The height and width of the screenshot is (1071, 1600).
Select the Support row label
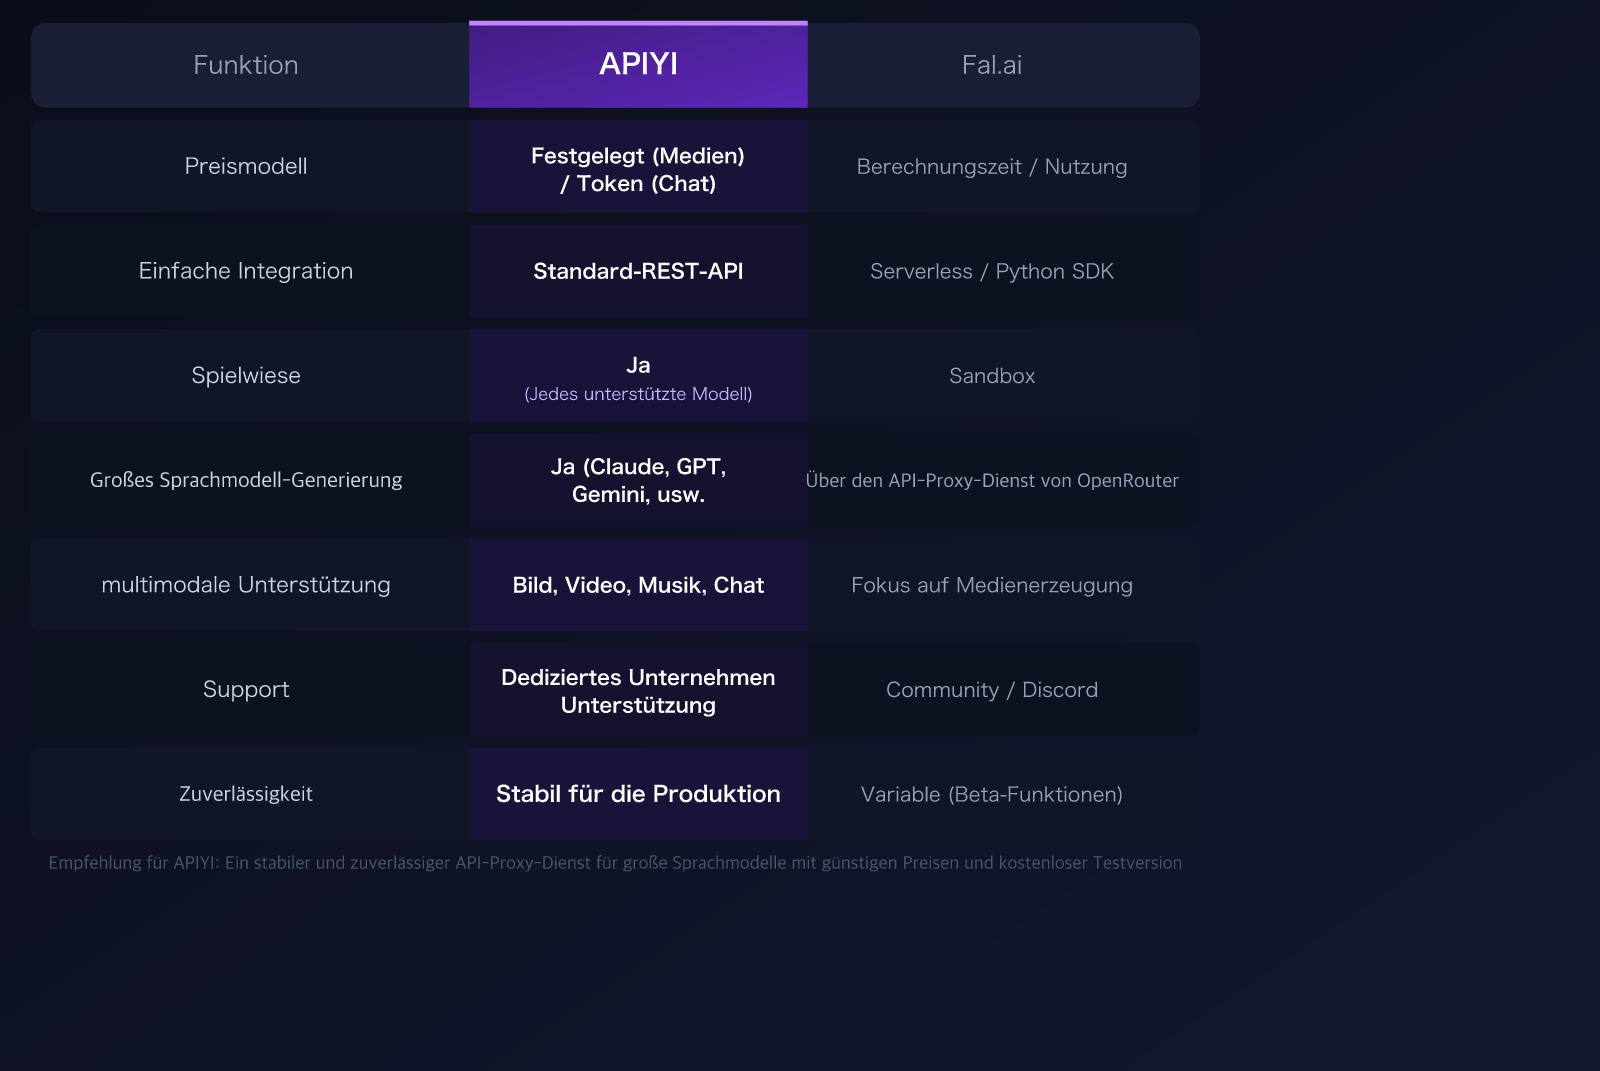(x=246, y=689)
